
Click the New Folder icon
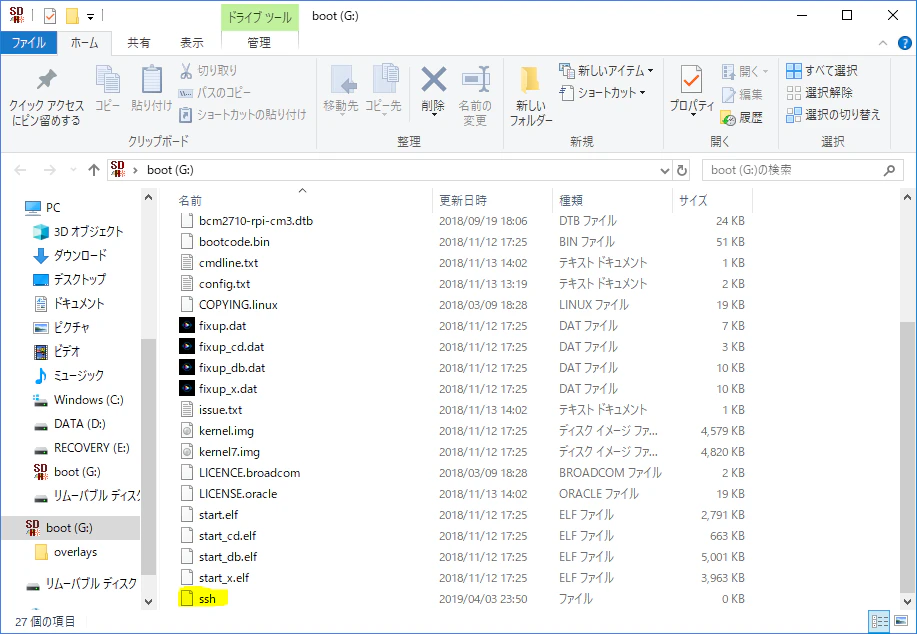coord(530,80)
